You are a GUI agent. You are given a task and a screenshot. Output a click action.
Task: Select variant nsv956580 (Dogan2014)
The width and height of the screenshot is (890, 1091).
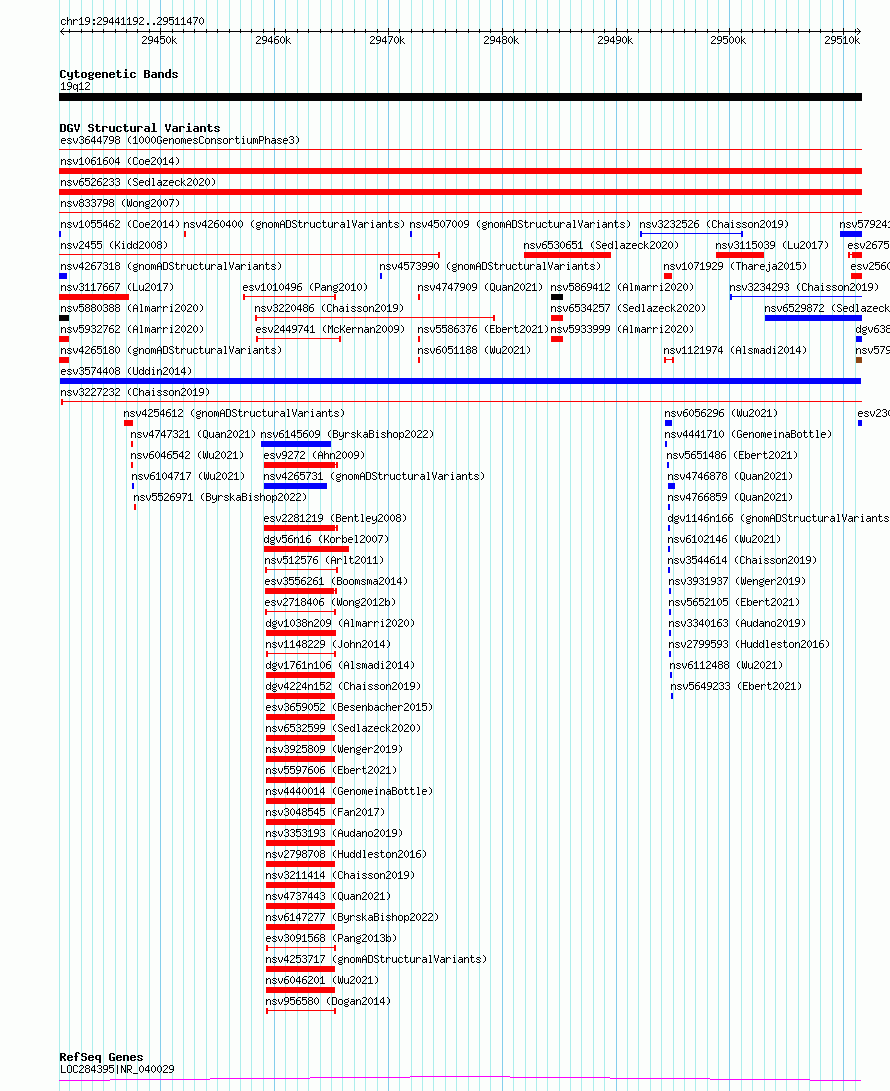[x=328, y=1001]
